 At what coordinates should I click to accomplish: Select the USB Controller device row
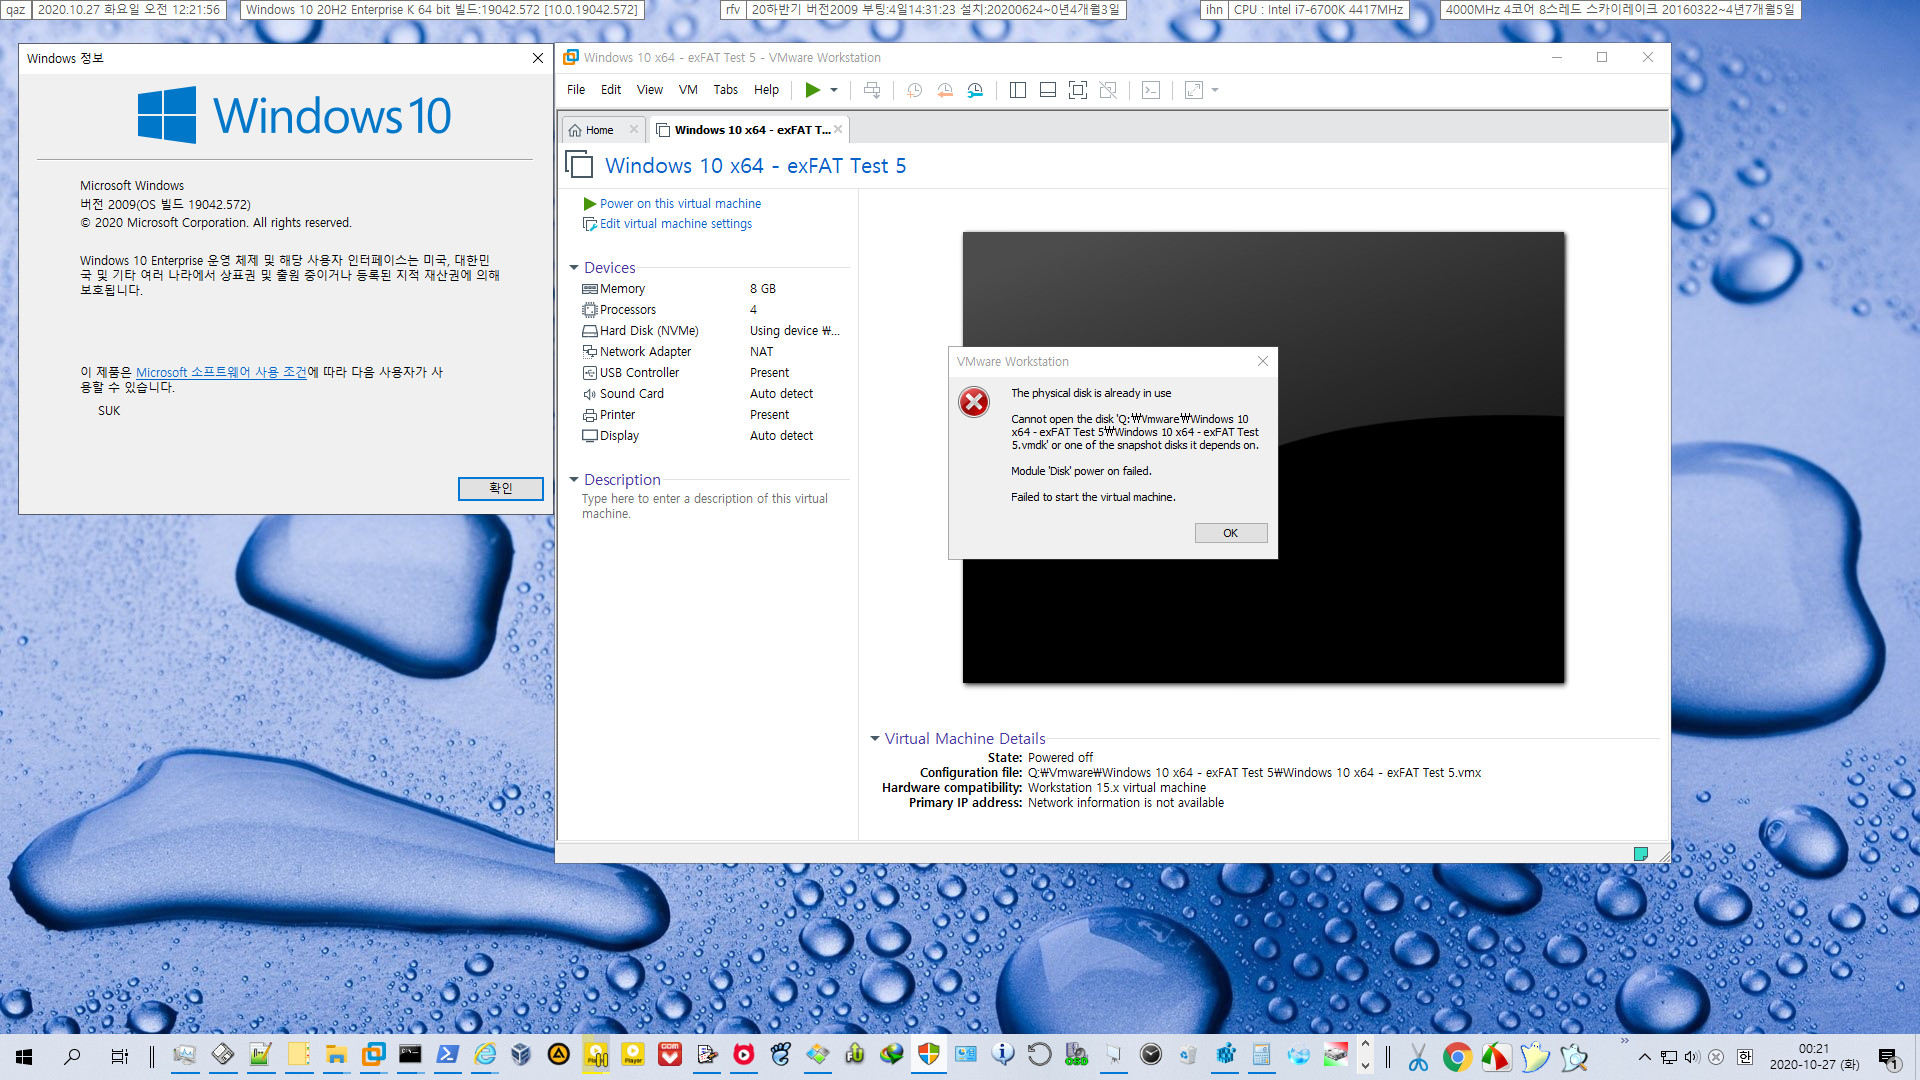click(x=710, y=373)
